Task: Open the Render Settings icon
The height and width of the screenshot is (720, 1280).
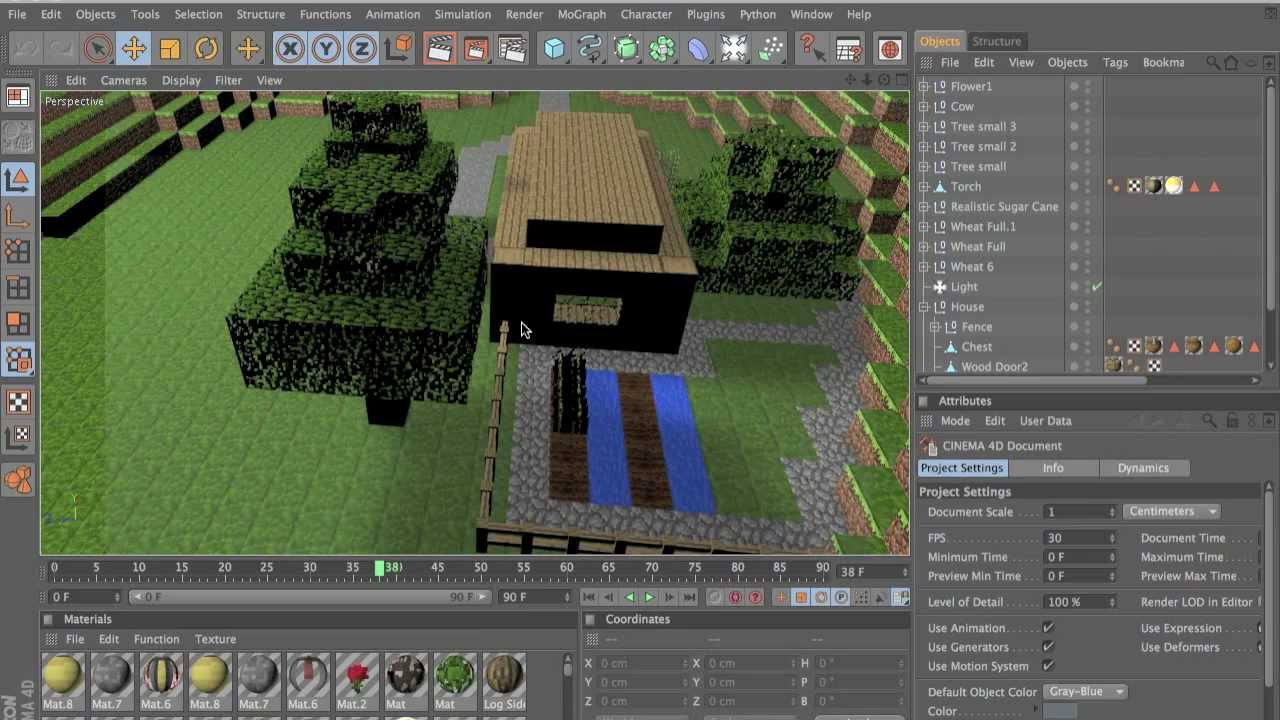Action: click(x=512, y=48)
